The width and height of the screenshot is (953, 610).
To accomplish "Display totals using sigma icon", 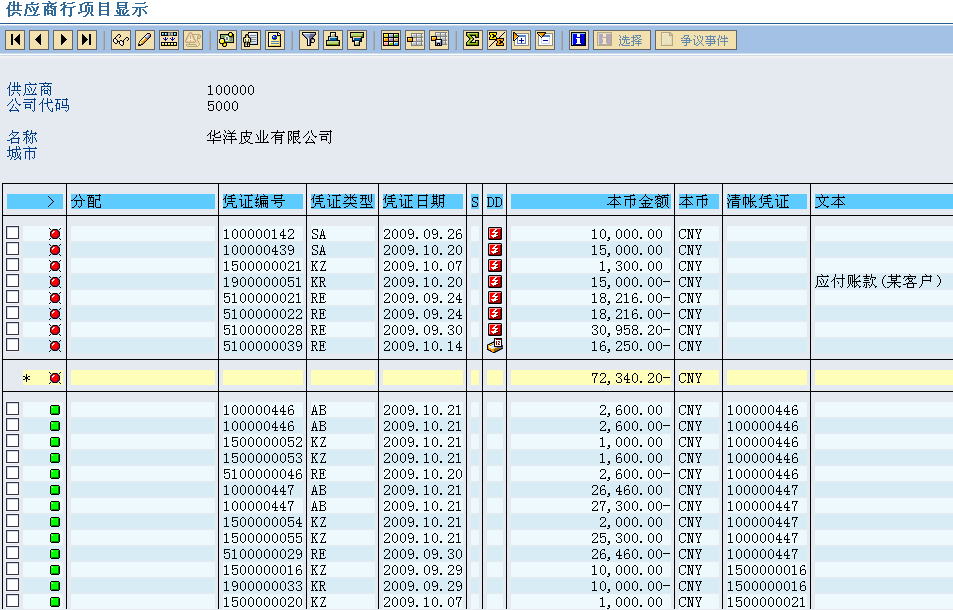I will (x=471, y=40).
